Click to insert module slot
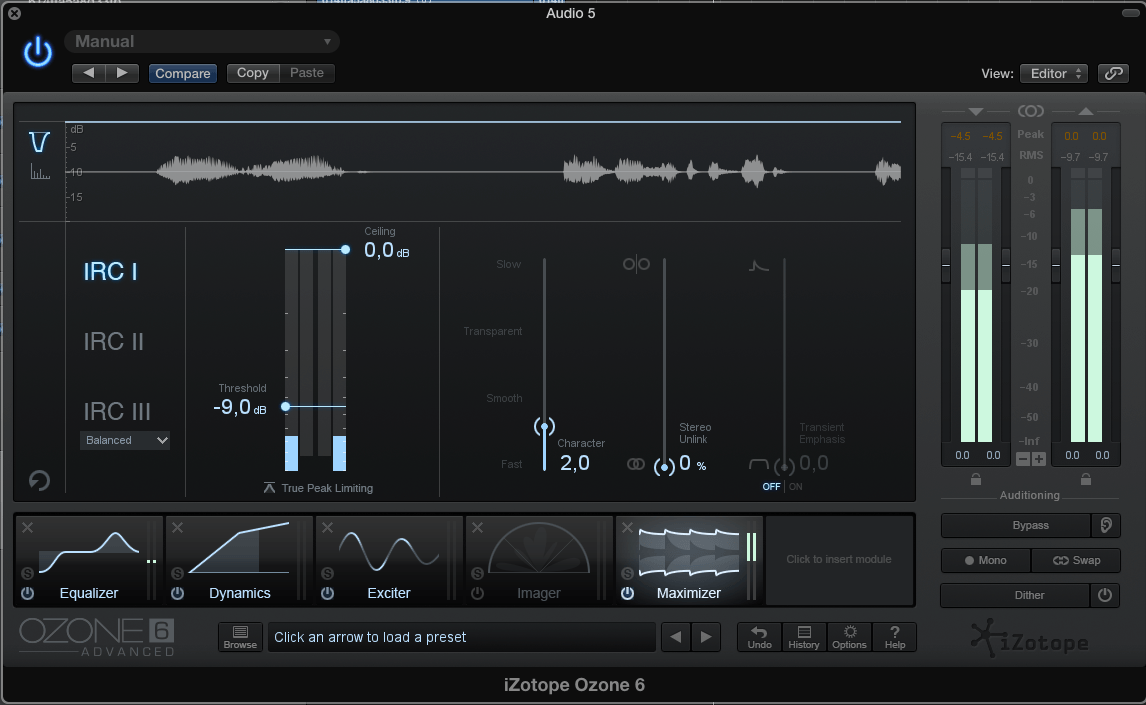The image size is (1146, 705). [x=839, y=560]
